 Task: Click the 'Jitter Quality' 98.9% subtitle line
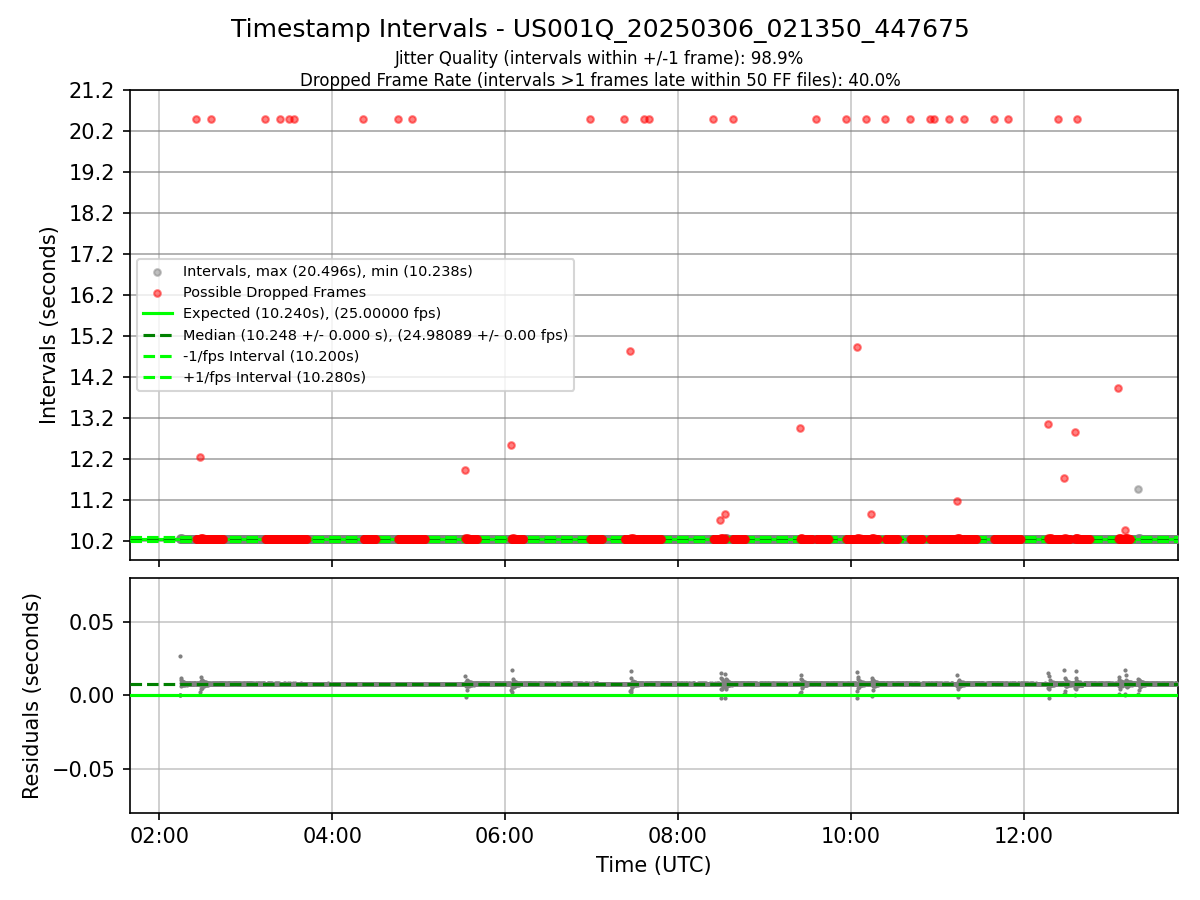tap(599, 58)
